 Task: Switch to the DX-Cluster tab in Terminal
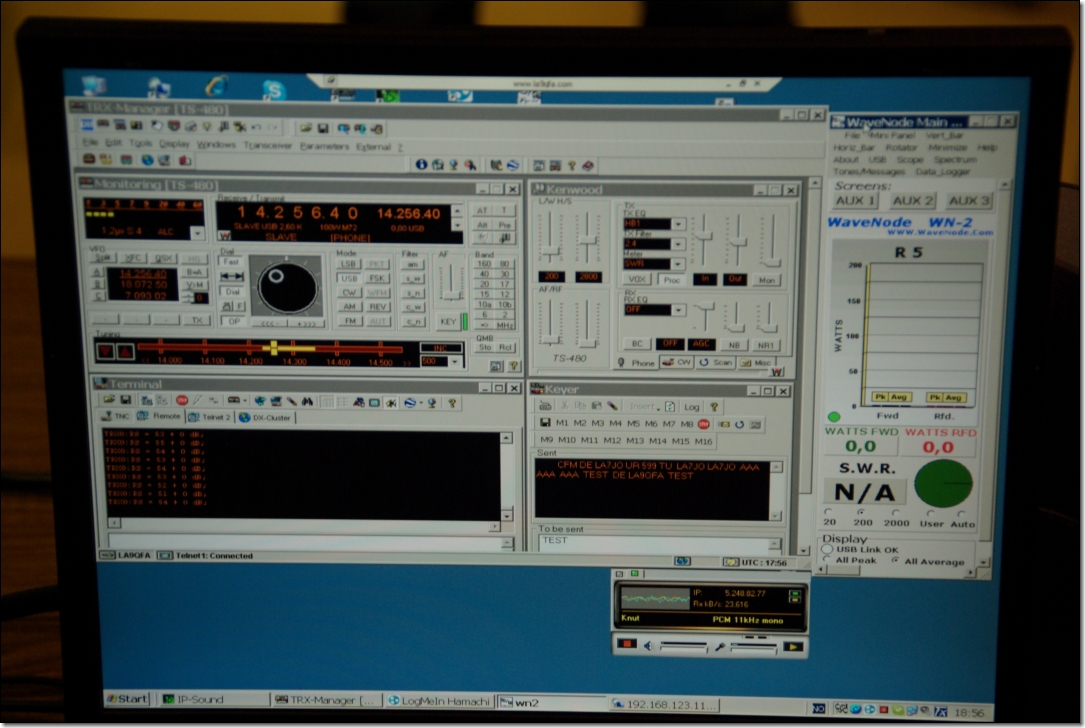coord(265,417)
